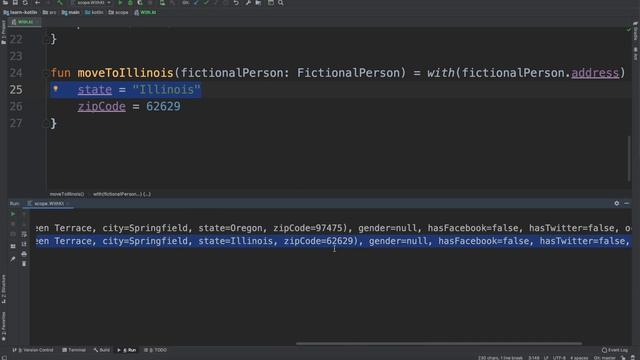640x360 pixels.
Task: Click the VCS commit checkmark icon
Action: [x=206, y=2]
